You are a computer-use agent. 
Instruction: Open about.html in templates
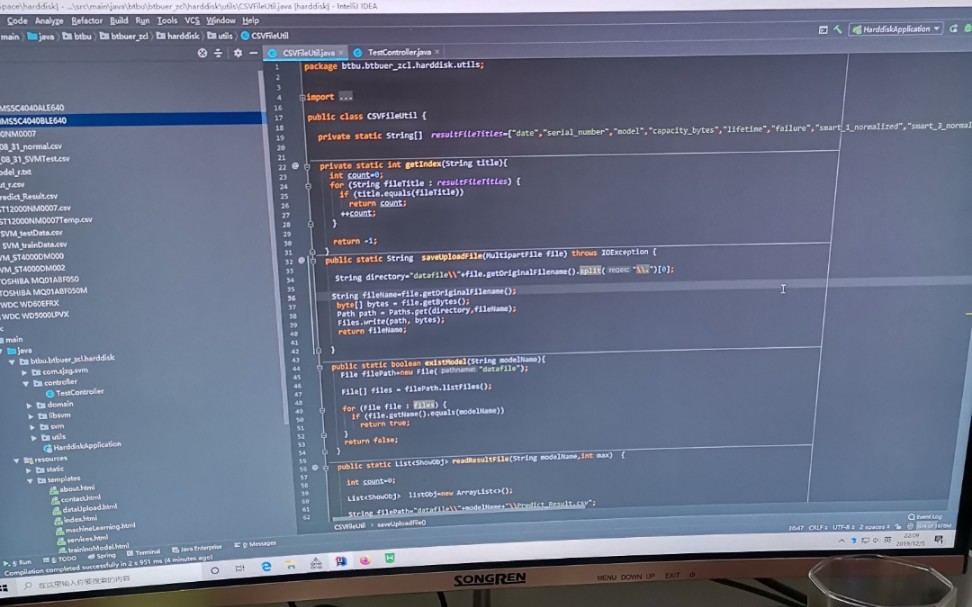[73, 489]
